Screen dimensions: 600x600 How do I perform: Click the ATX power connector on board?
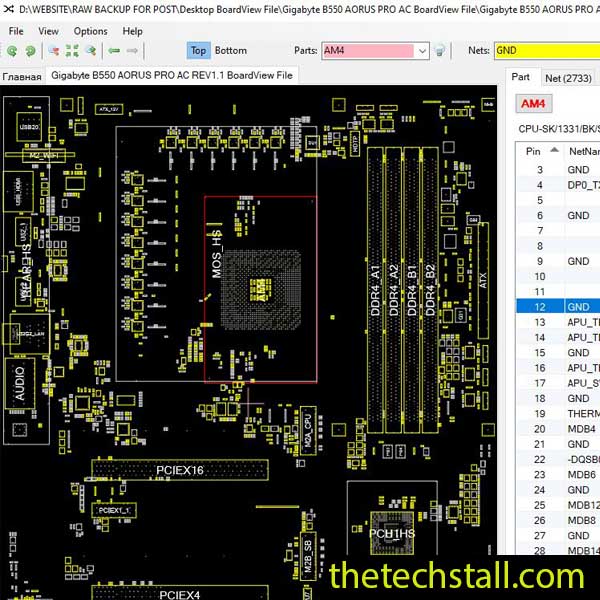[x=483, y=280]
